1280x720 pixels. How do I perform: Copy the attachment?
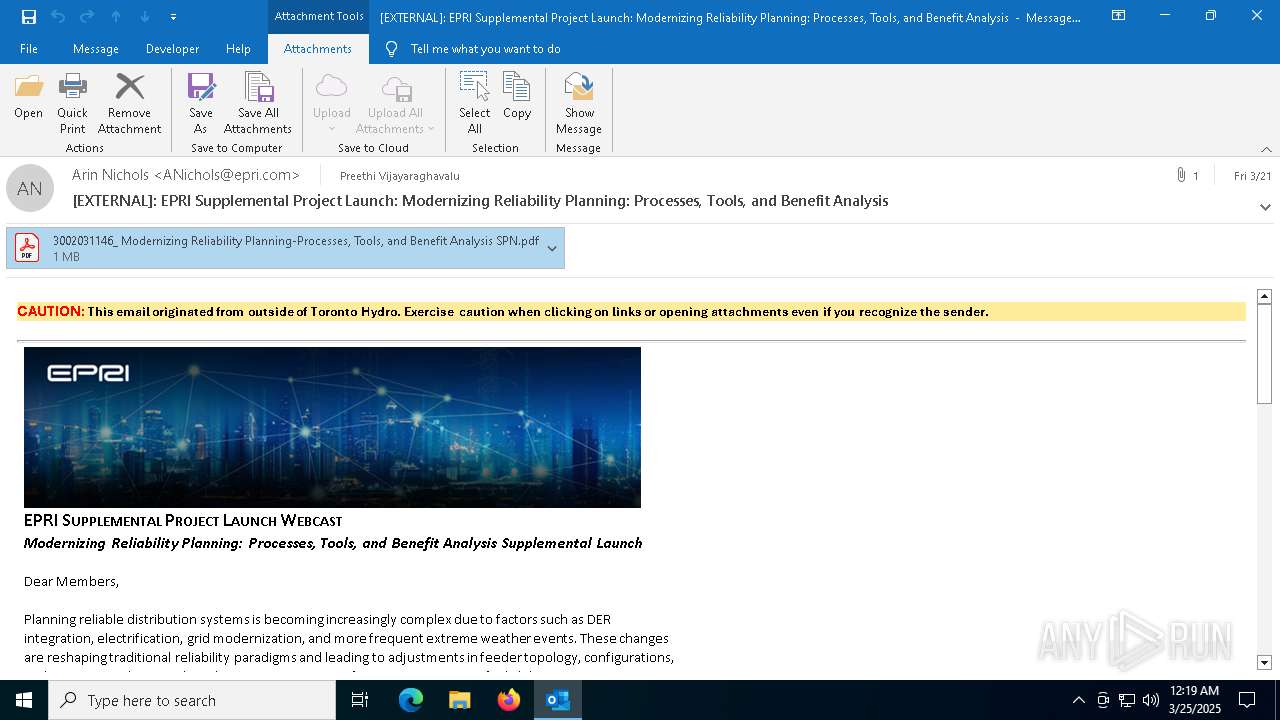click(x=517, y=97)
